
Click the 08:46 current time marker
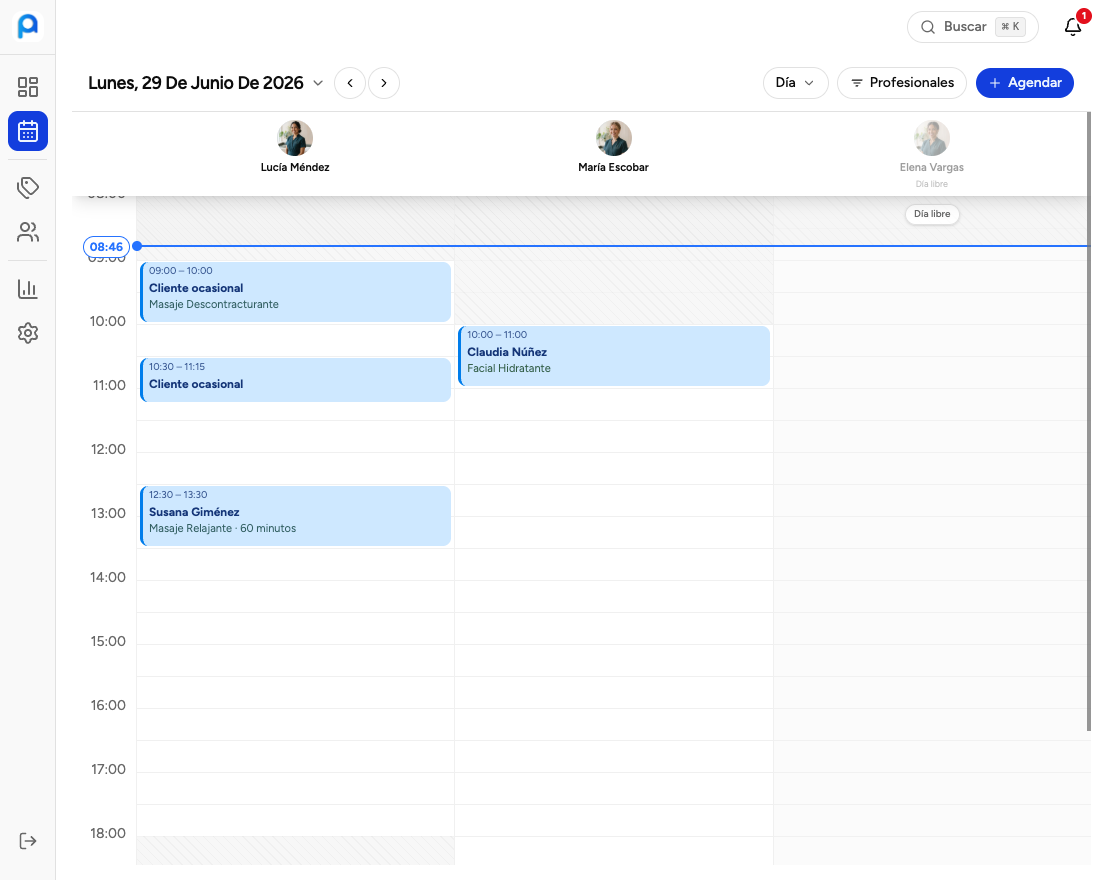tap(107, 246)
